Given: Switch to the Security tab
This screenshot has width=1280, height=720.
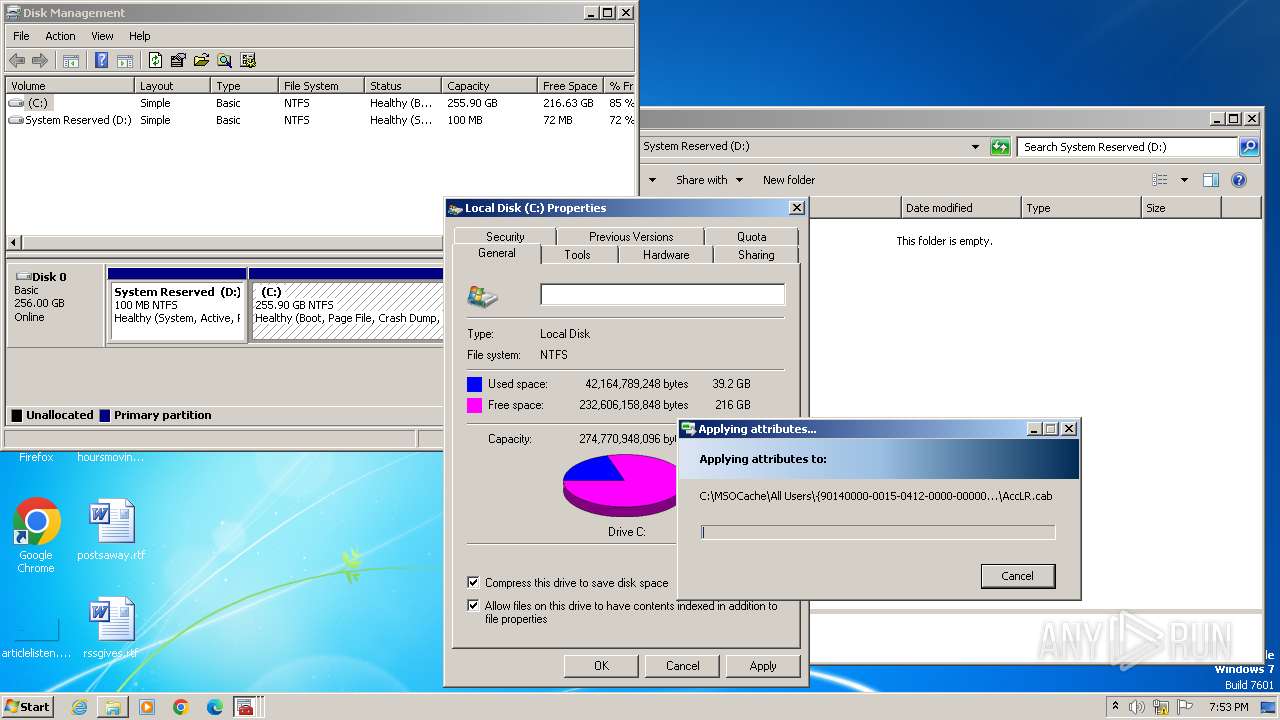Looking at the screenshot, I should [x=505, y=237].
